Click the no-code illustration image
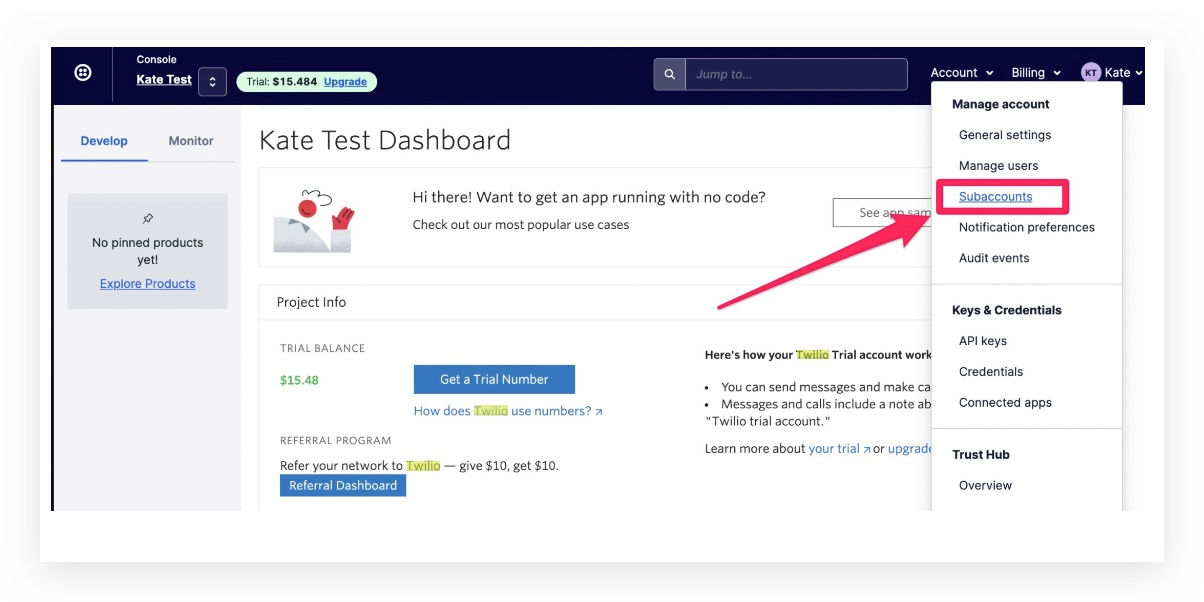 [x=315, y=219]
